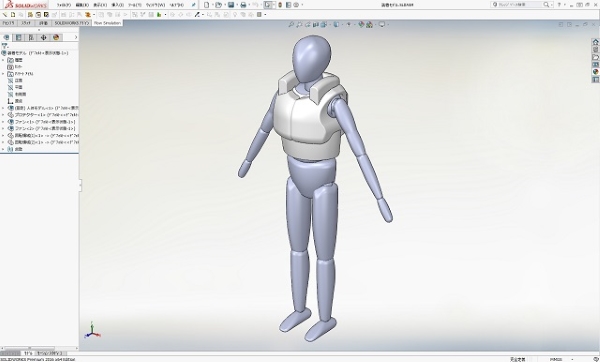Click the New document icon
This screenshot has width=600, height=362.
coord(207,5)
